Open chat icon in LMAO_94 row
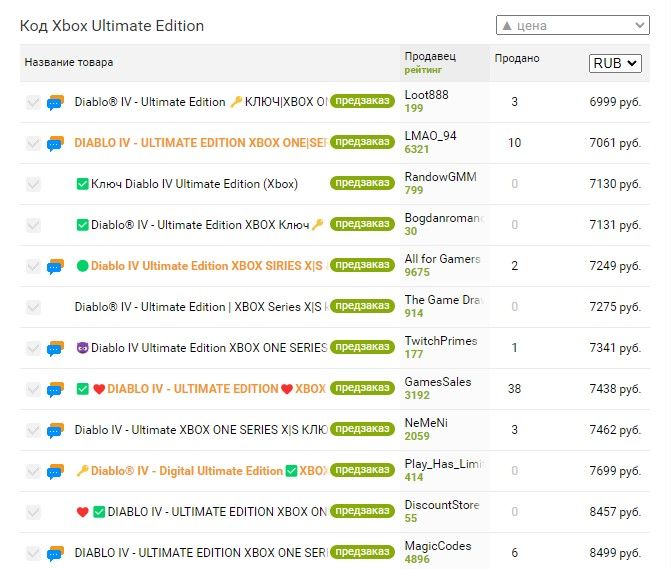The height and width of the screenshot is (569, 671). (x=55, y=144)
